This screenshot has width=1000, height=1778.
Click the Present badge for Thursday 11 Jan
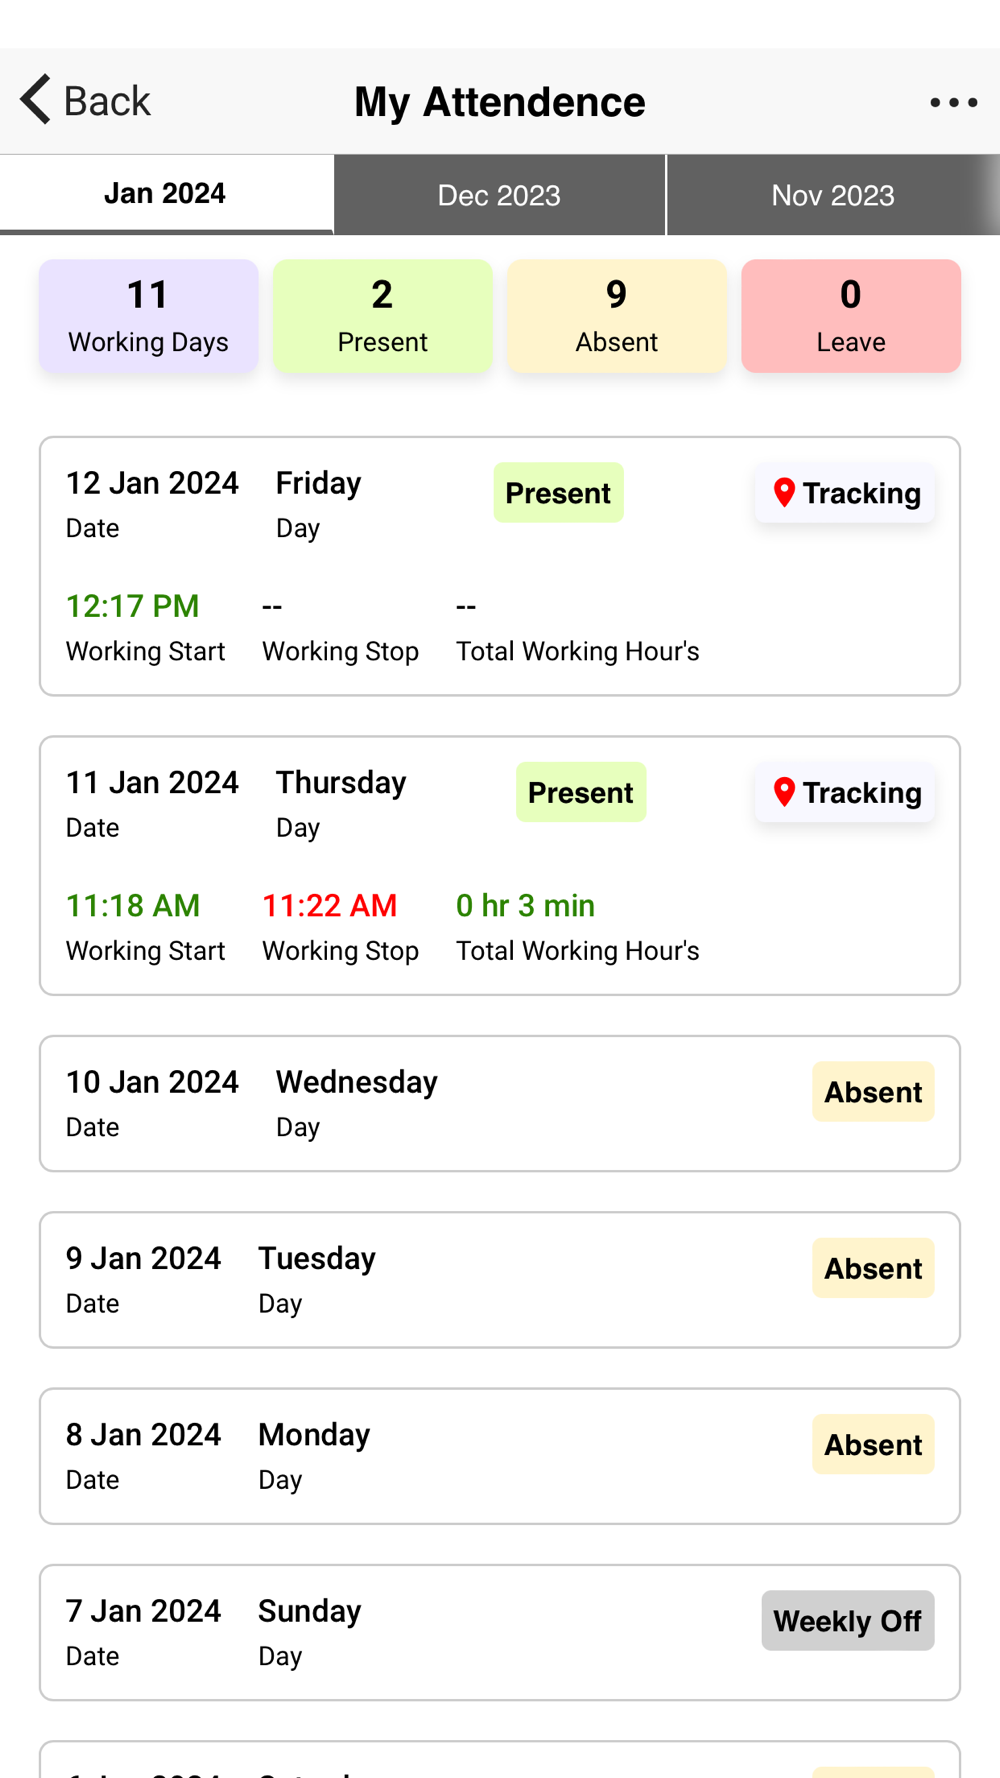click(x=581, y=792)
